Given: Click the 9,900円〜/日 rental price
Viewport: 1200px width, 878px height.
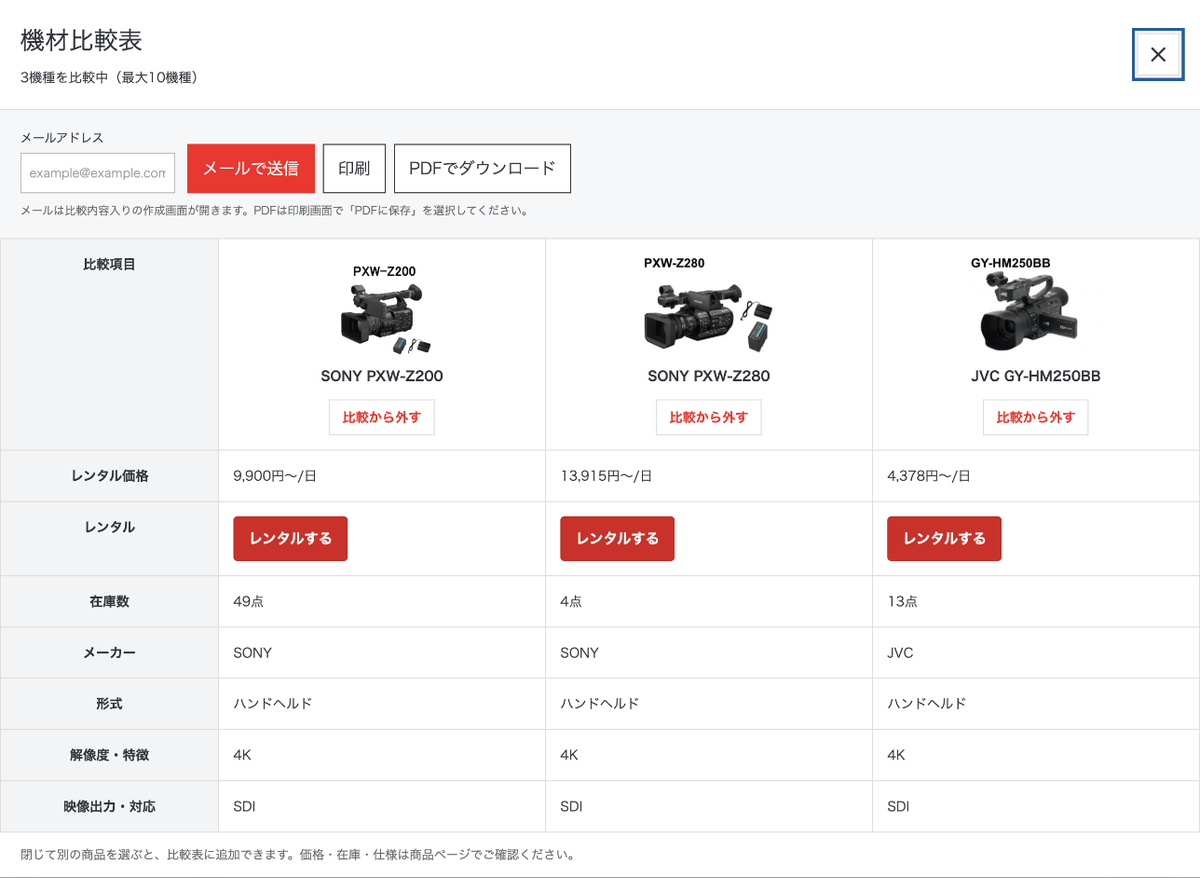Looking at the screenshot, I should tap(275, 476).
